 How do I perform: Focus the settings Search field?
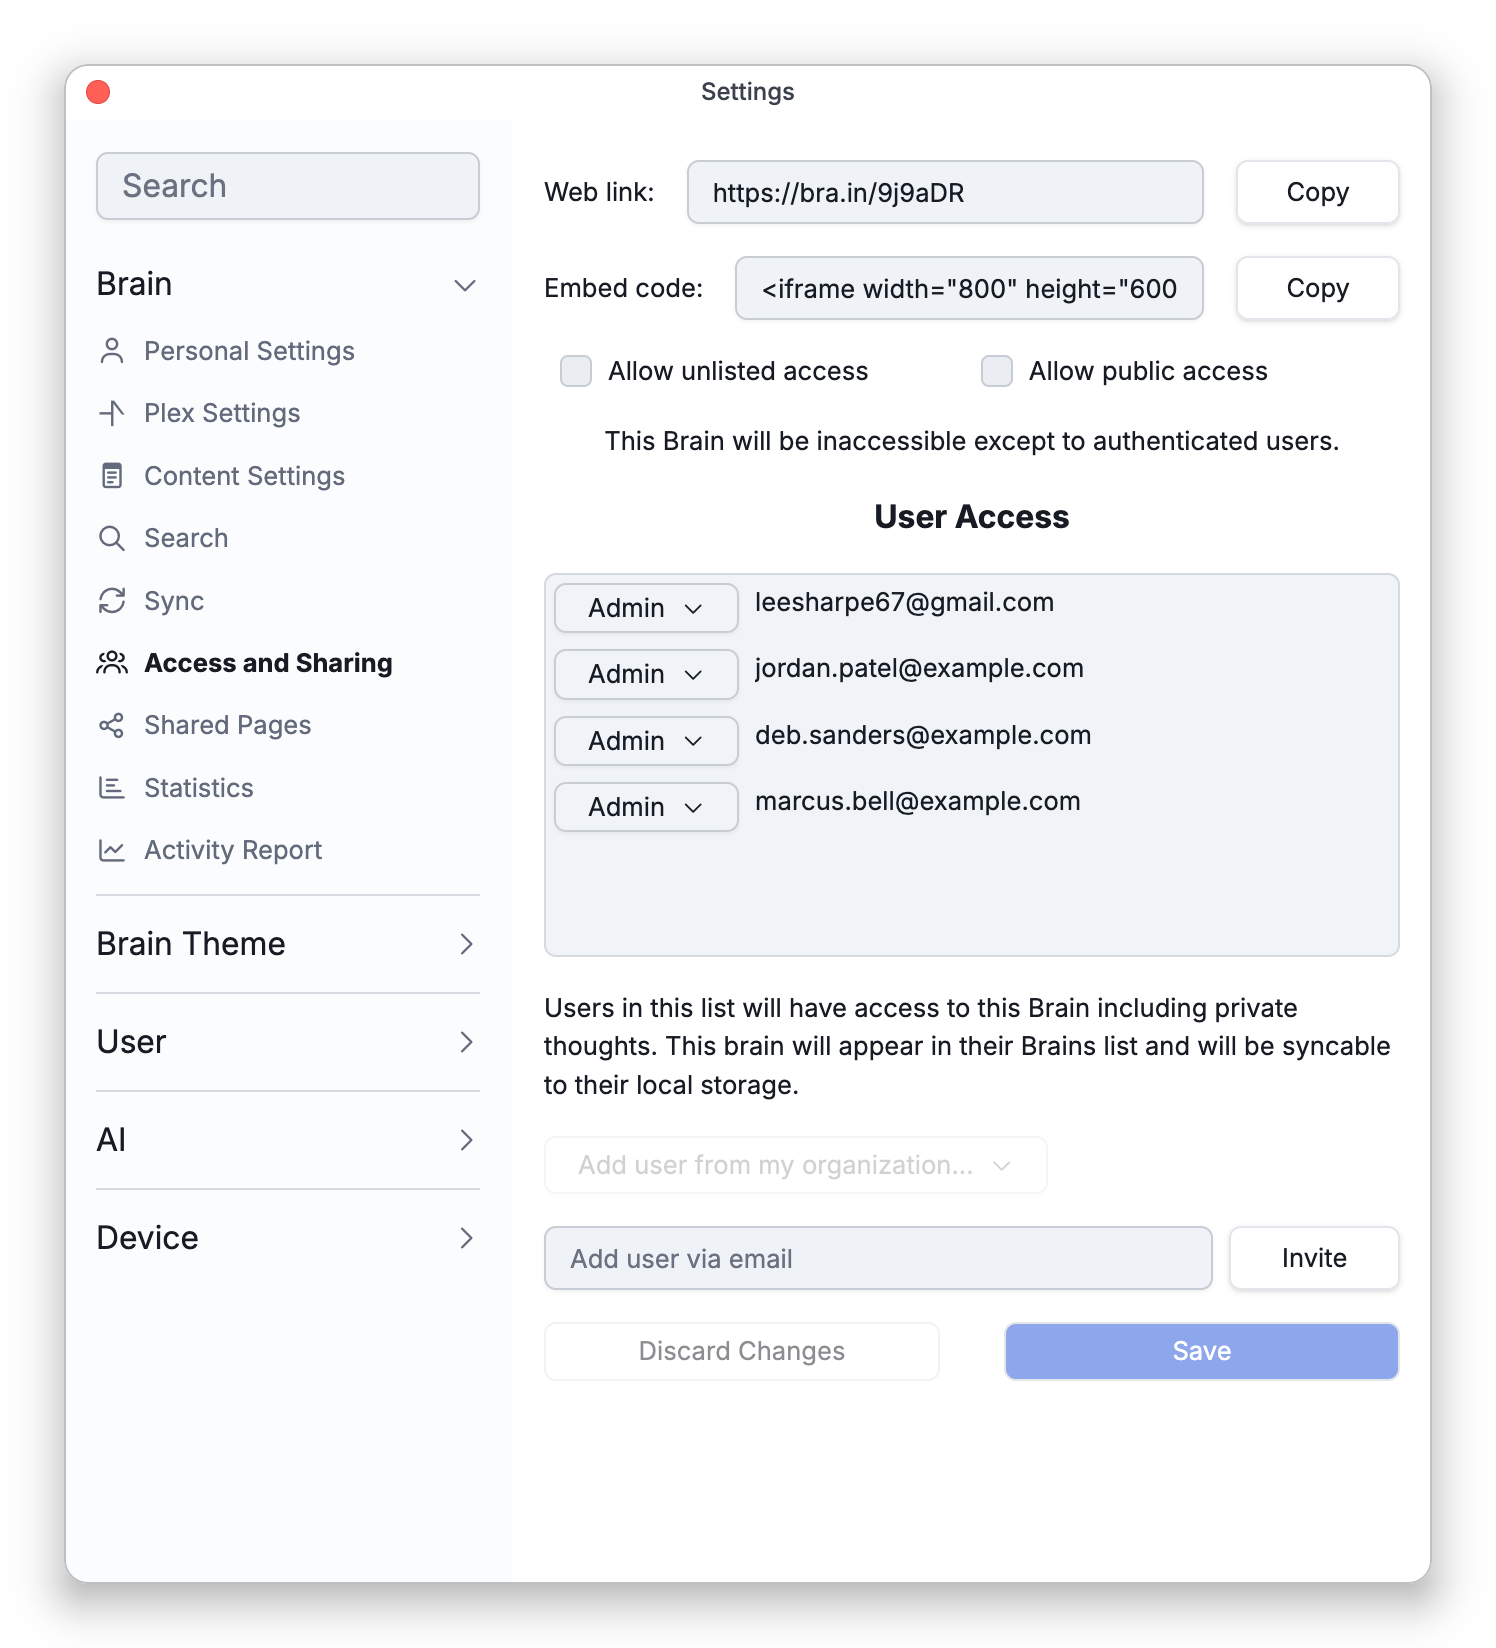click(288, 186)
